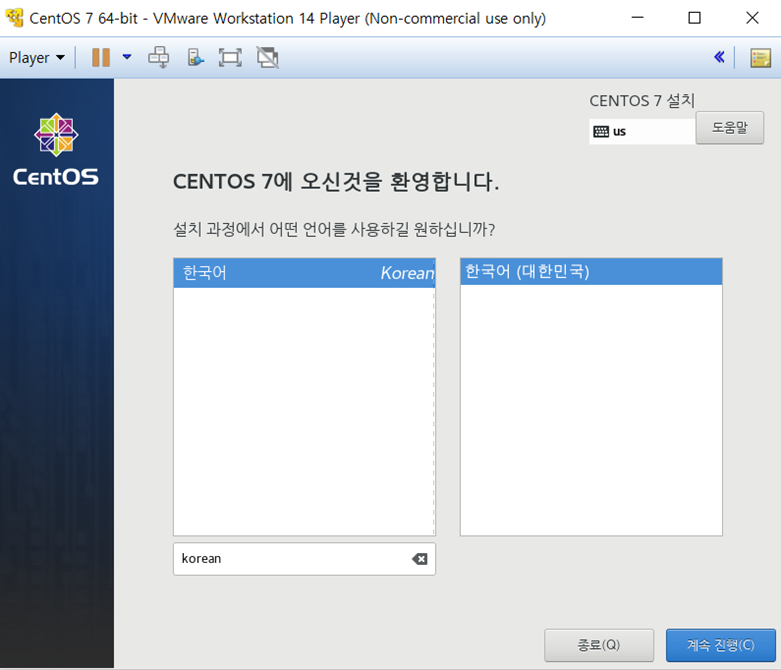Open removable devices USB icon
781x670 pixels.
click(195, 57)
